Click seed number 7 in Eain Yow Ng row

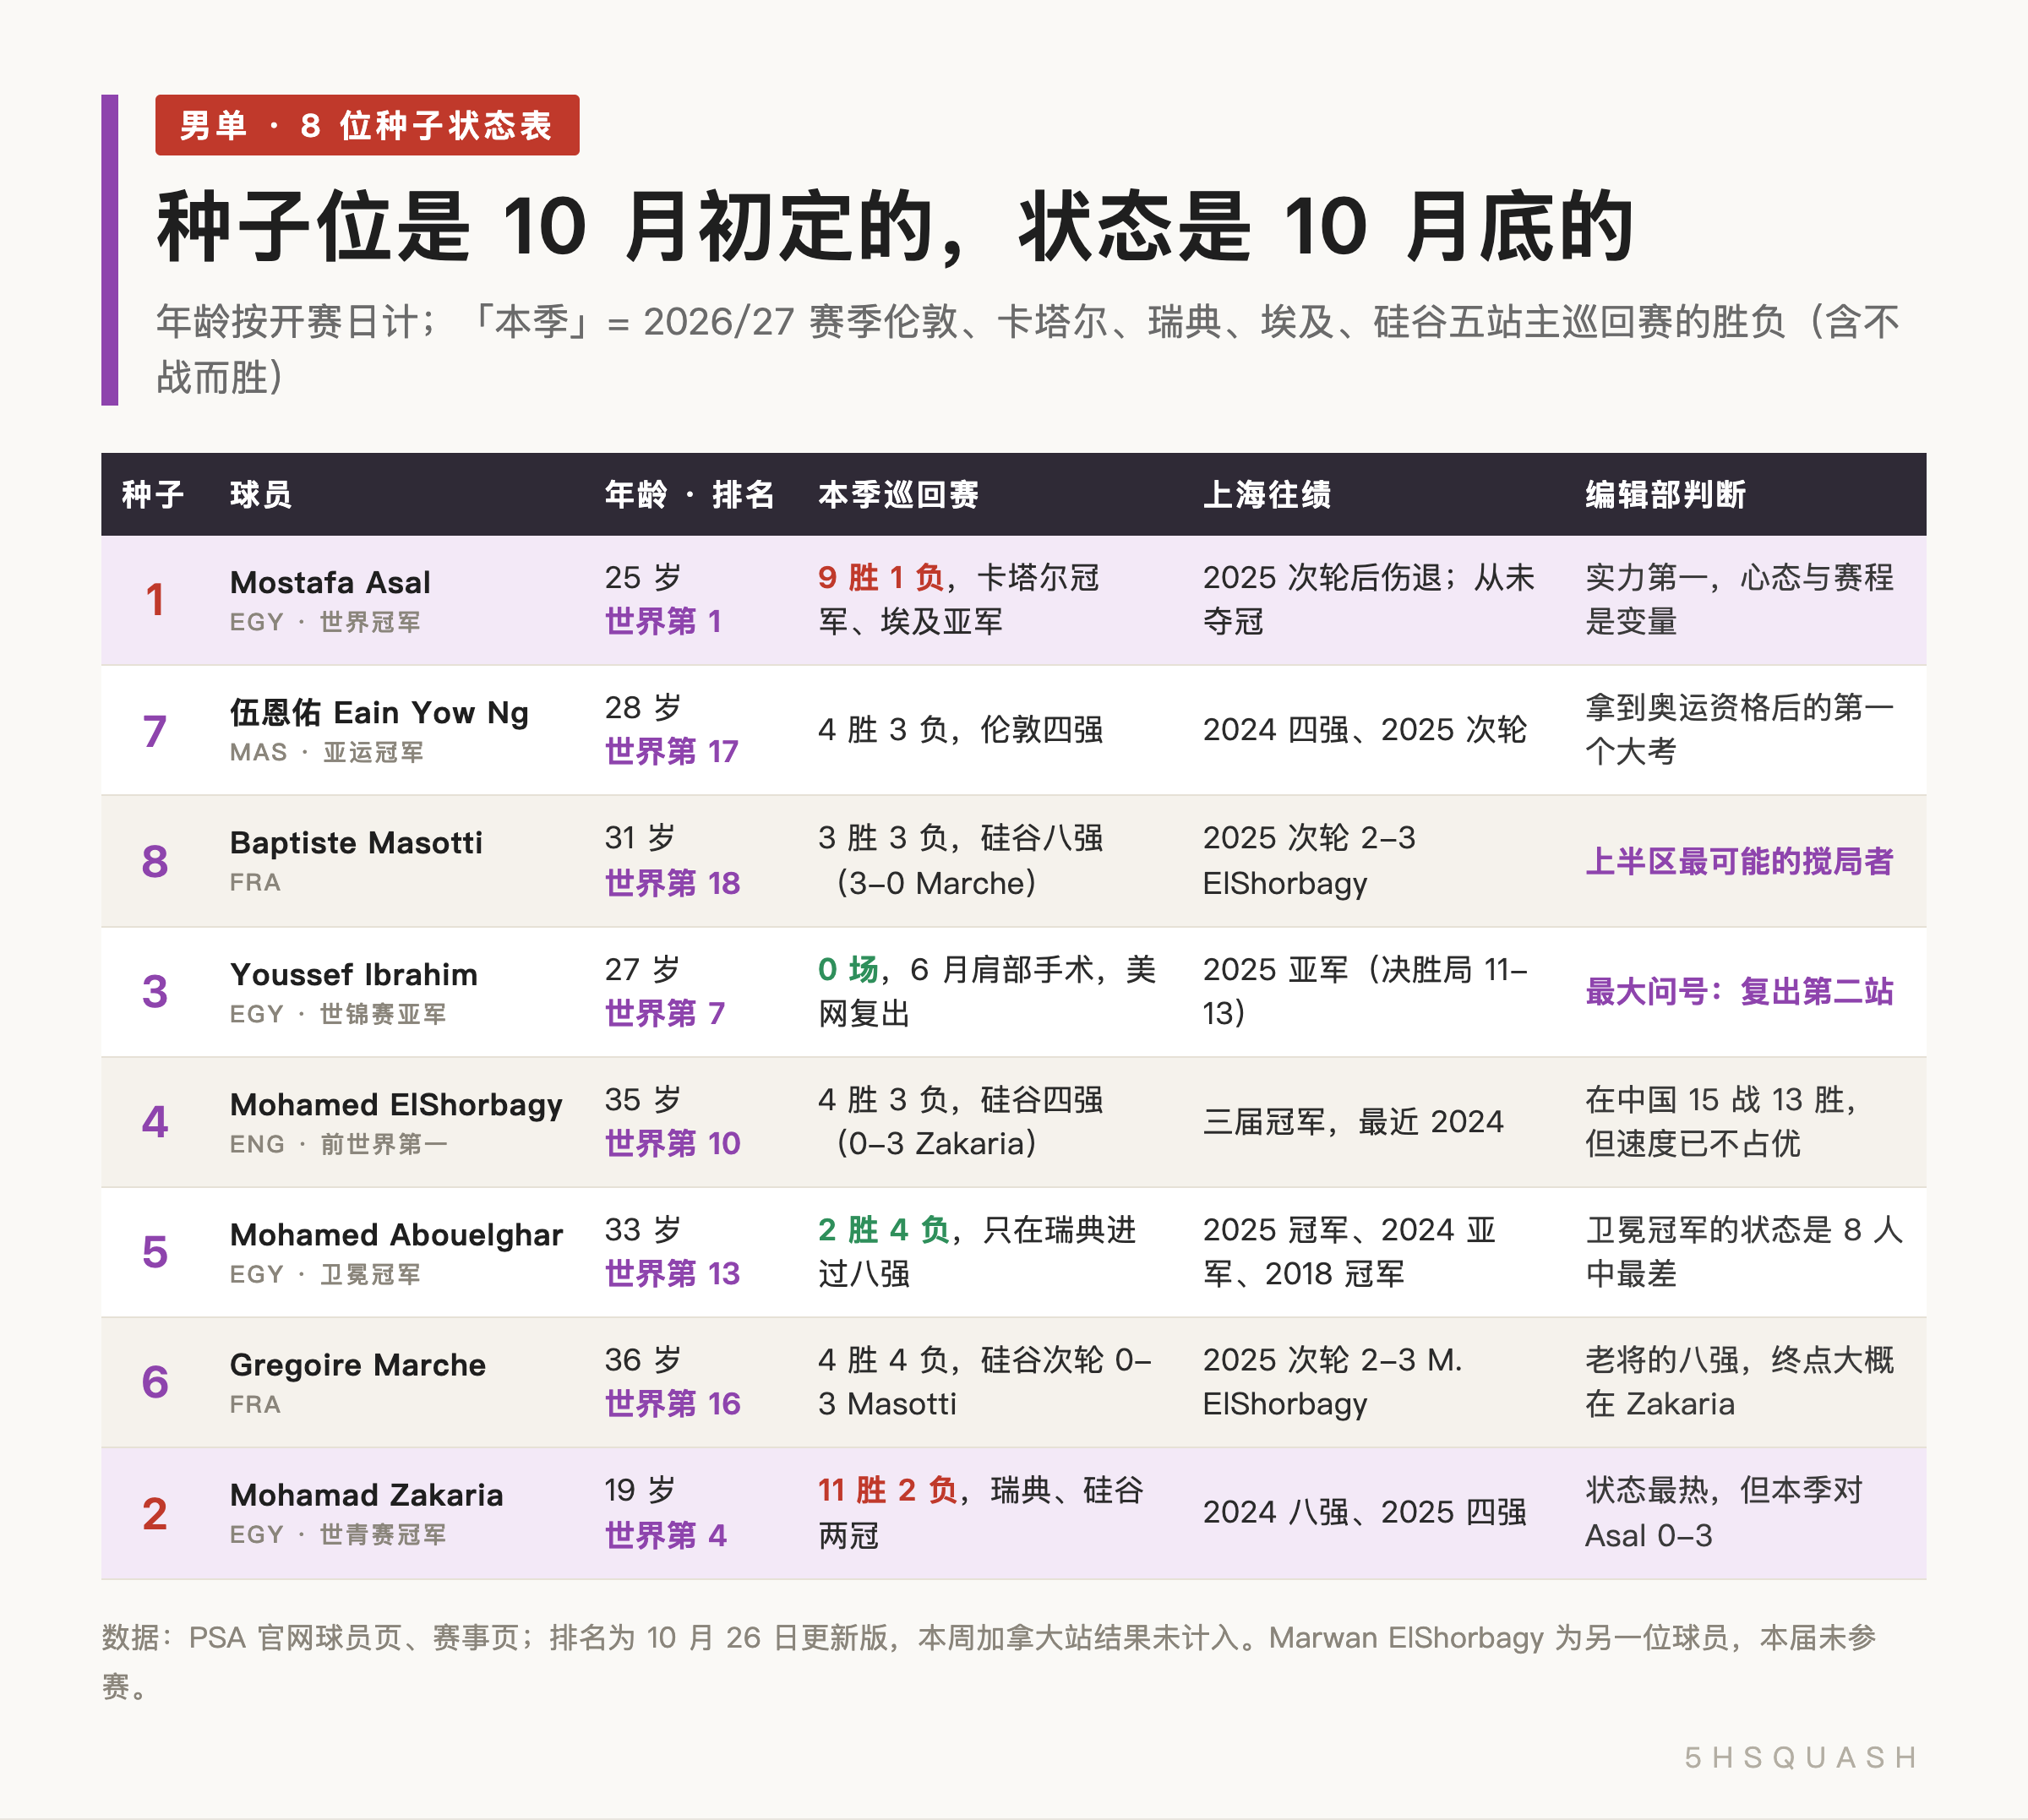click(x=154, y=731)
